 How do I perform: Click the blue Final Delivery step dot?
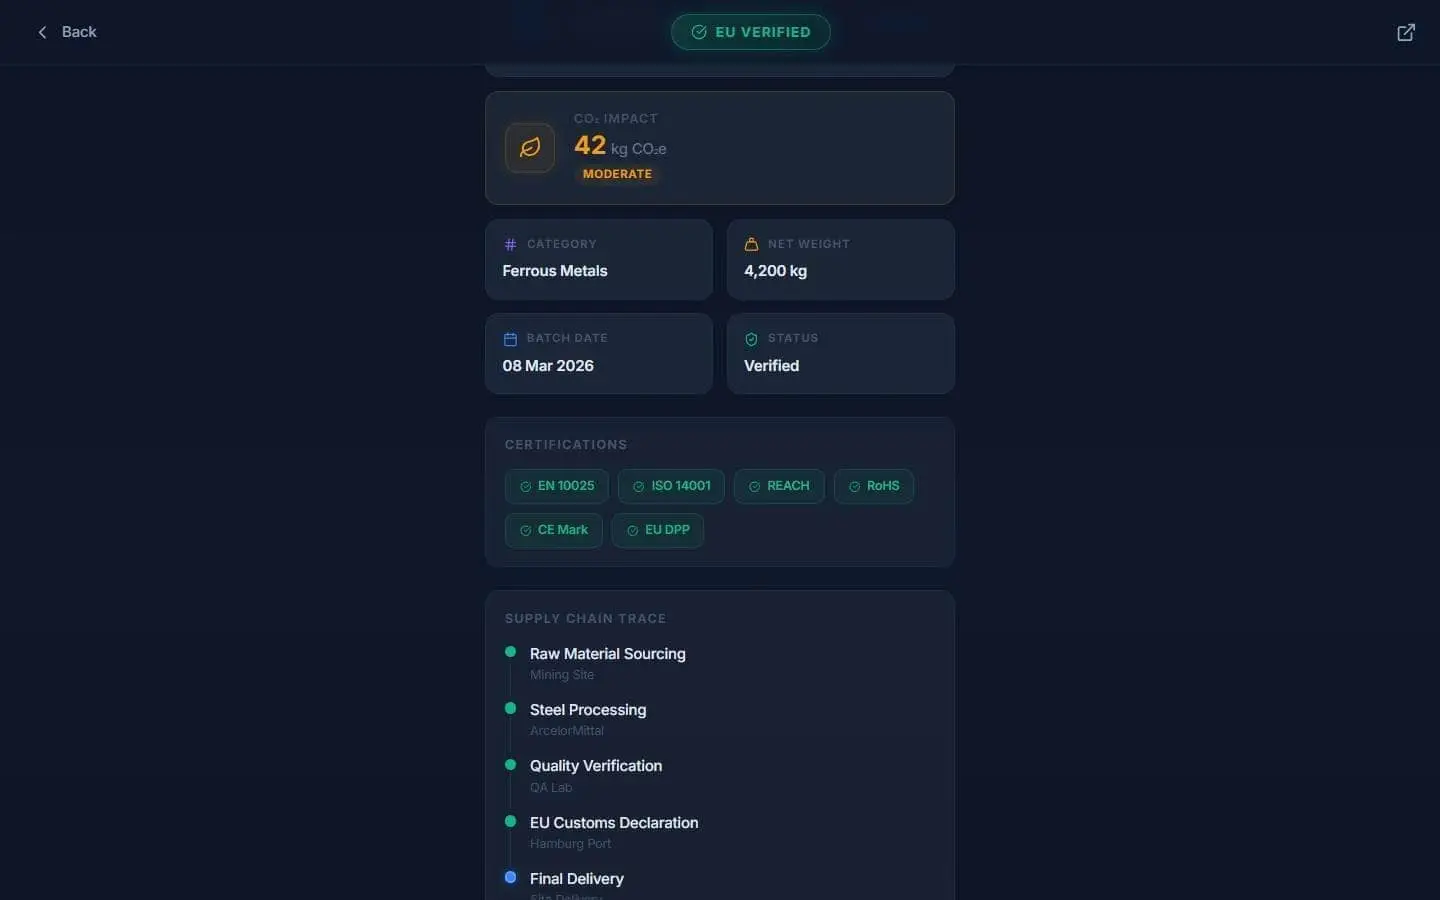coord(510,877)
